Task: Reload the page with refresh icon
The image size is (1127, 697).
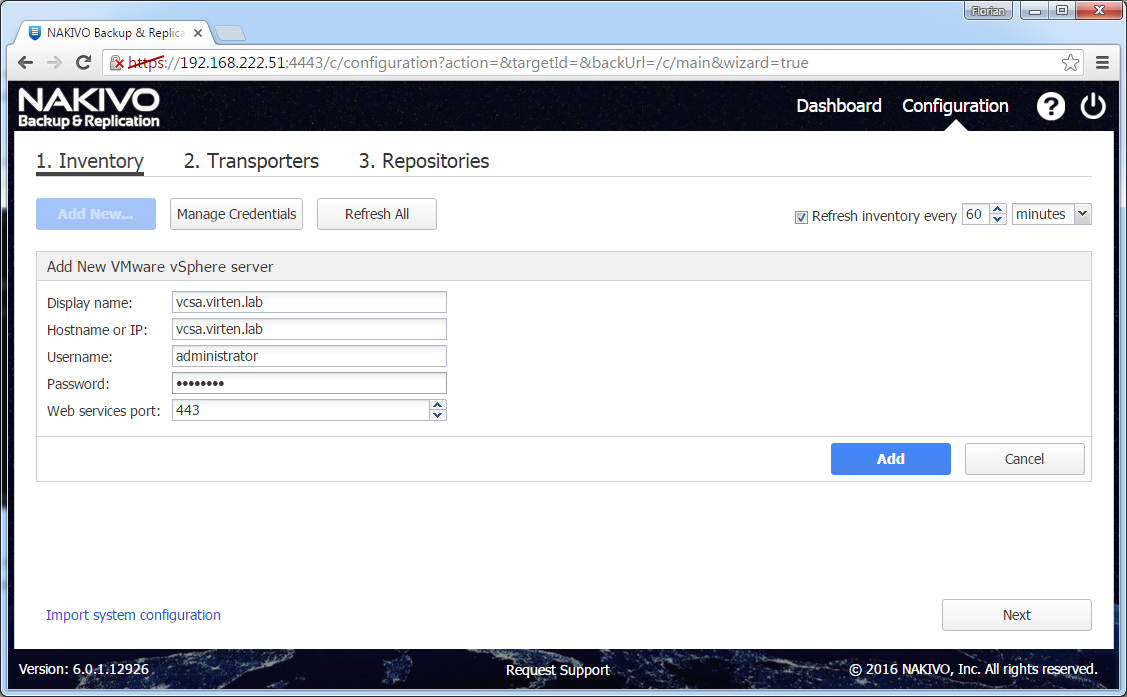Action: click(x=83, y=63)
